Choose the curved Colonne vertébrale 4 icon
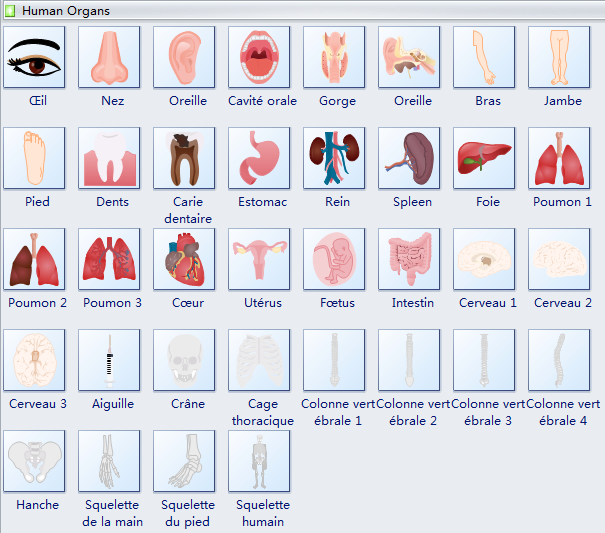 tap(559, 360)
